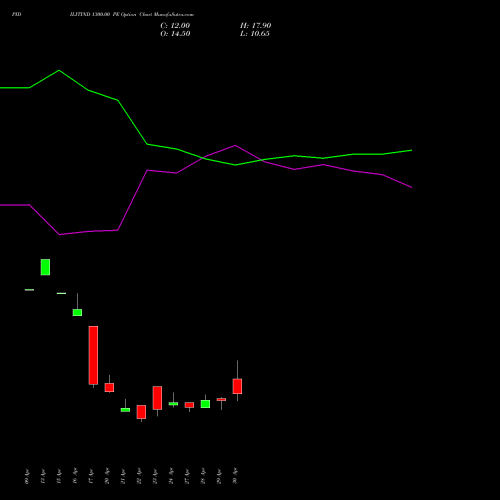Select the last red candle above 30 Apr

pyautogui.click(x=237, y=386)
